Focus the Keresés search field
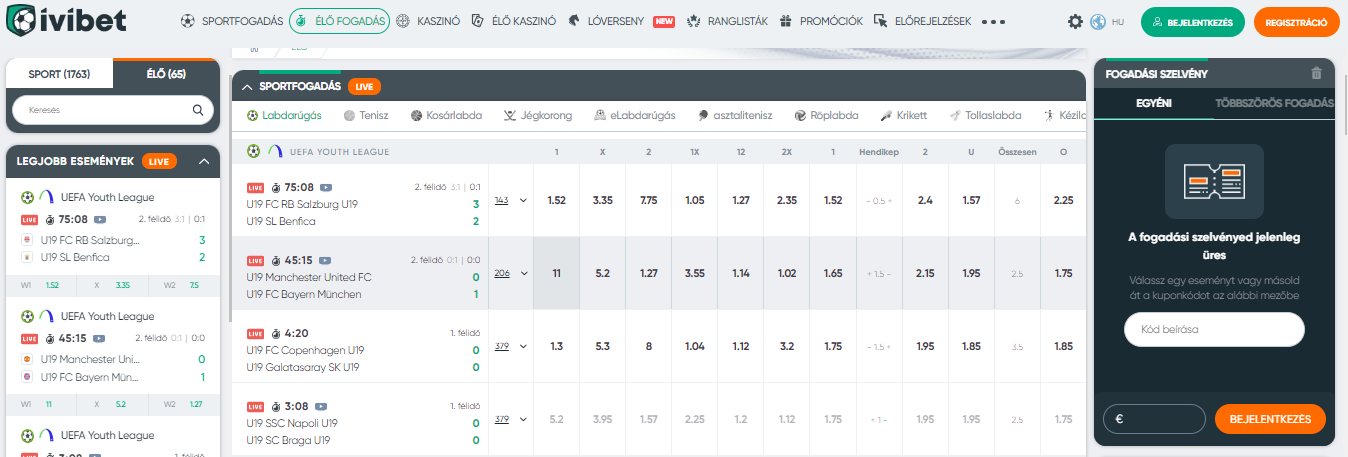Screen dimensions: 1348x457 pos(113,110)
